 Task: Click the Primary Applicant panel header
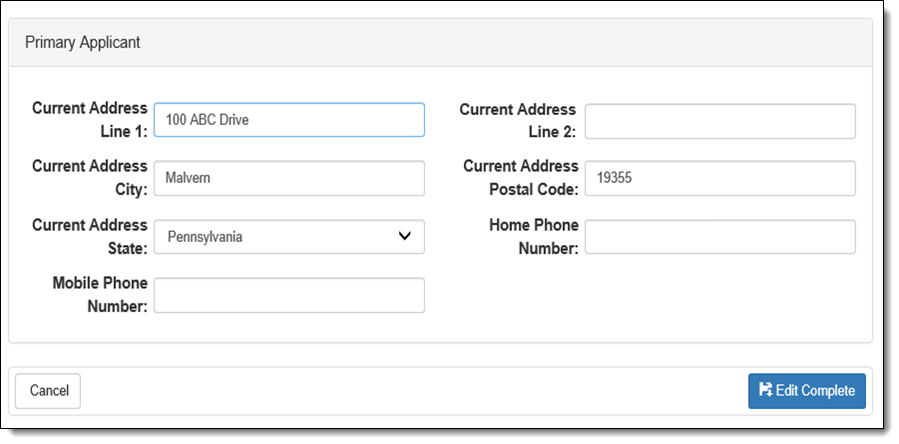click(x=440, y=42)
